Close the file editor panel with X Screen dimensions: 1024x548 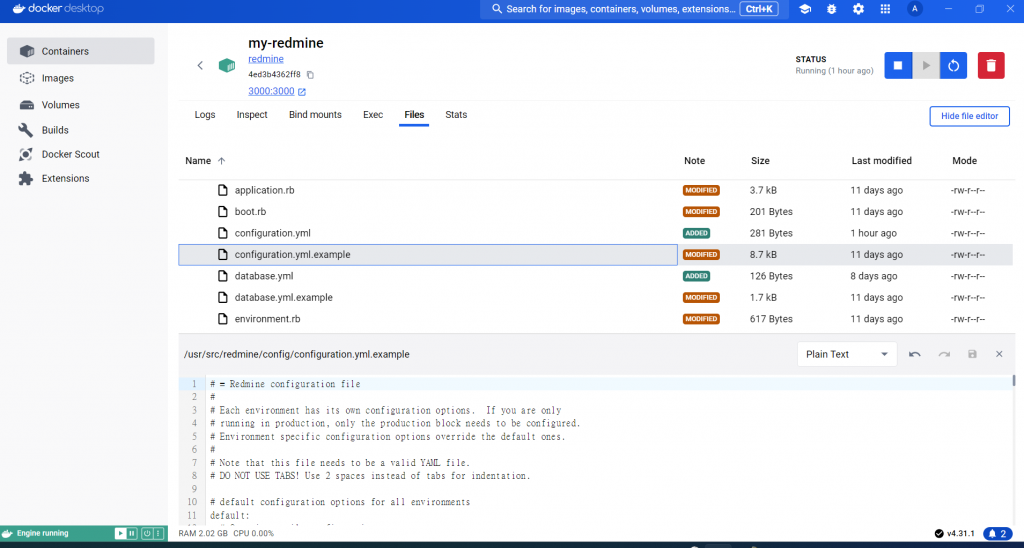click(x=999, y=354)
